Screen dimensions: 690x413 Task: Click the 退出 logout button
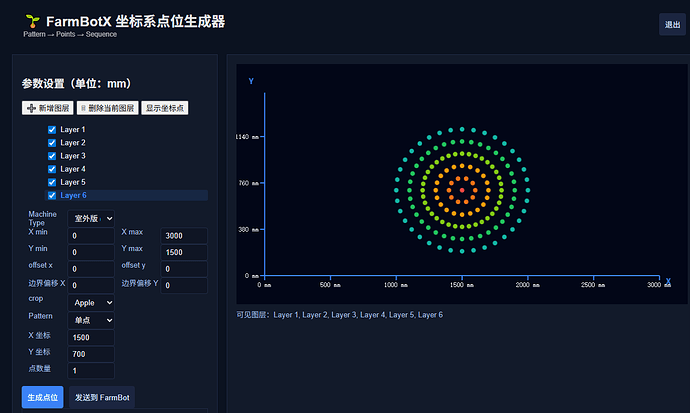click(x=672, y=25)
